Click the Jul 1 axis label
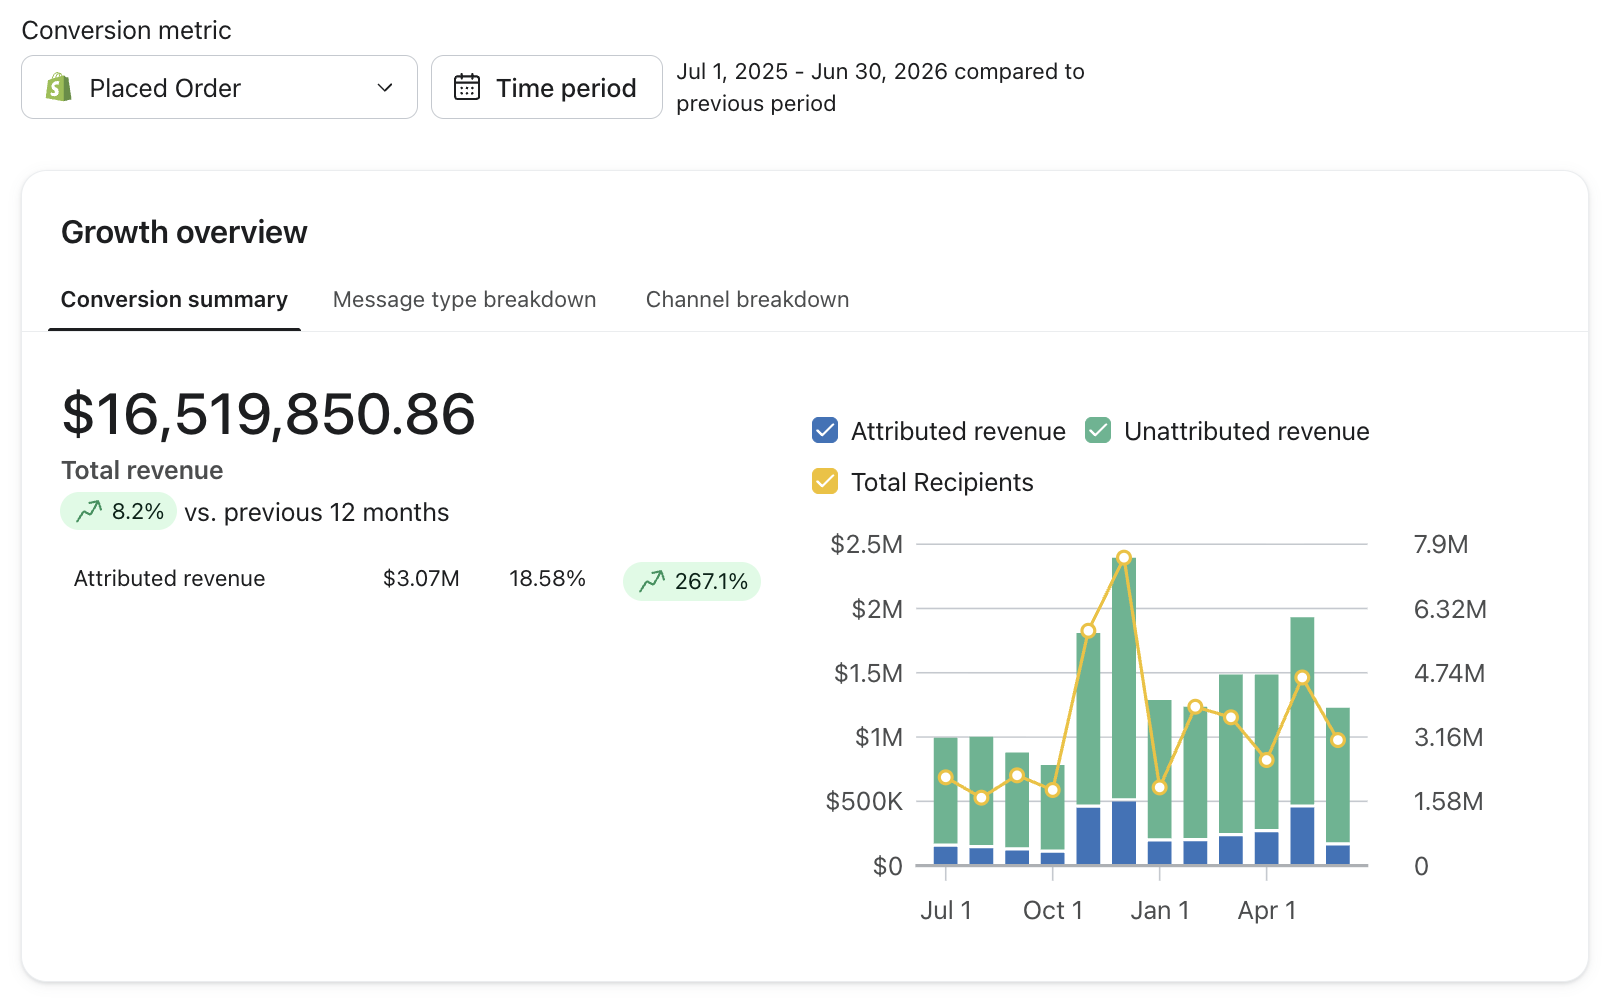The width and height of the screenshot is (1612, 1004). pyautogui.click(x=946, y=911)
